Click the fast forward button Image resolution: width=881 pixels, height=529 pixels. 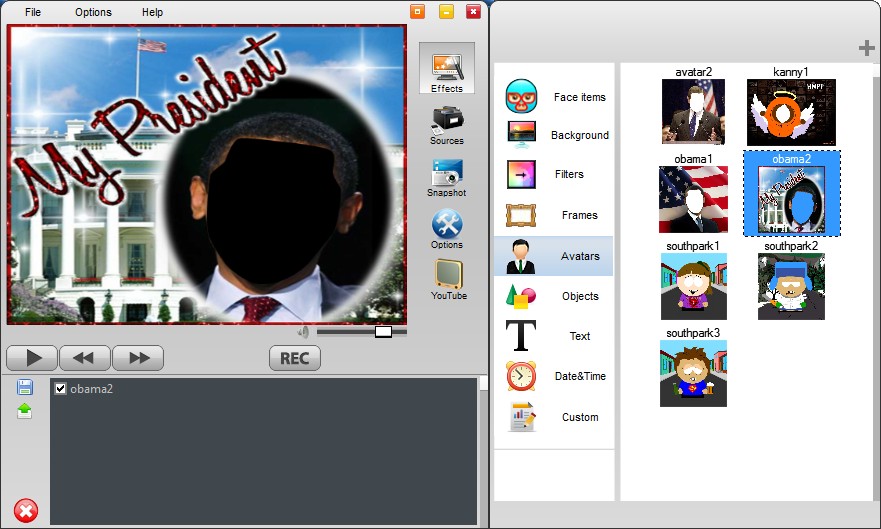[138, 358]
